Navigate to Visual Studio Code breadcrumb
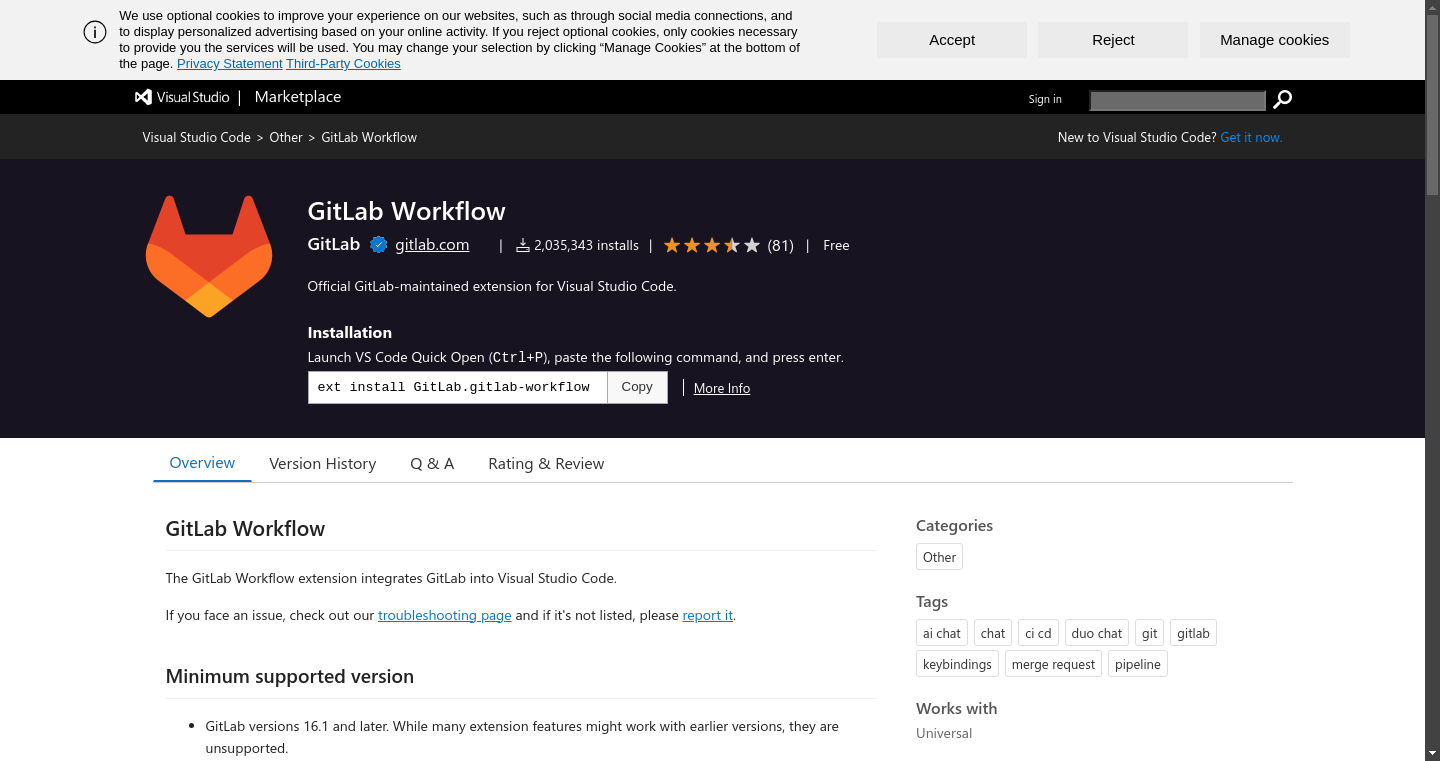Screen dimensions: 1440x761 (197, 137)
